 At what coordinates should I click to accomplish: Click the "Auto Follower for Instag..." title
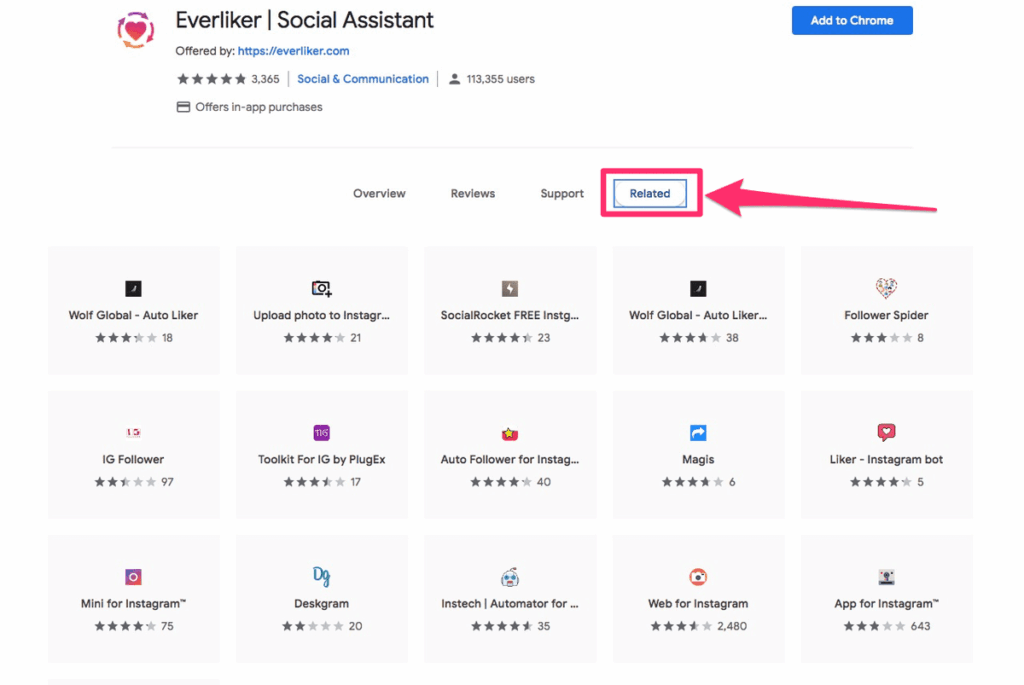tap(510, 460)
